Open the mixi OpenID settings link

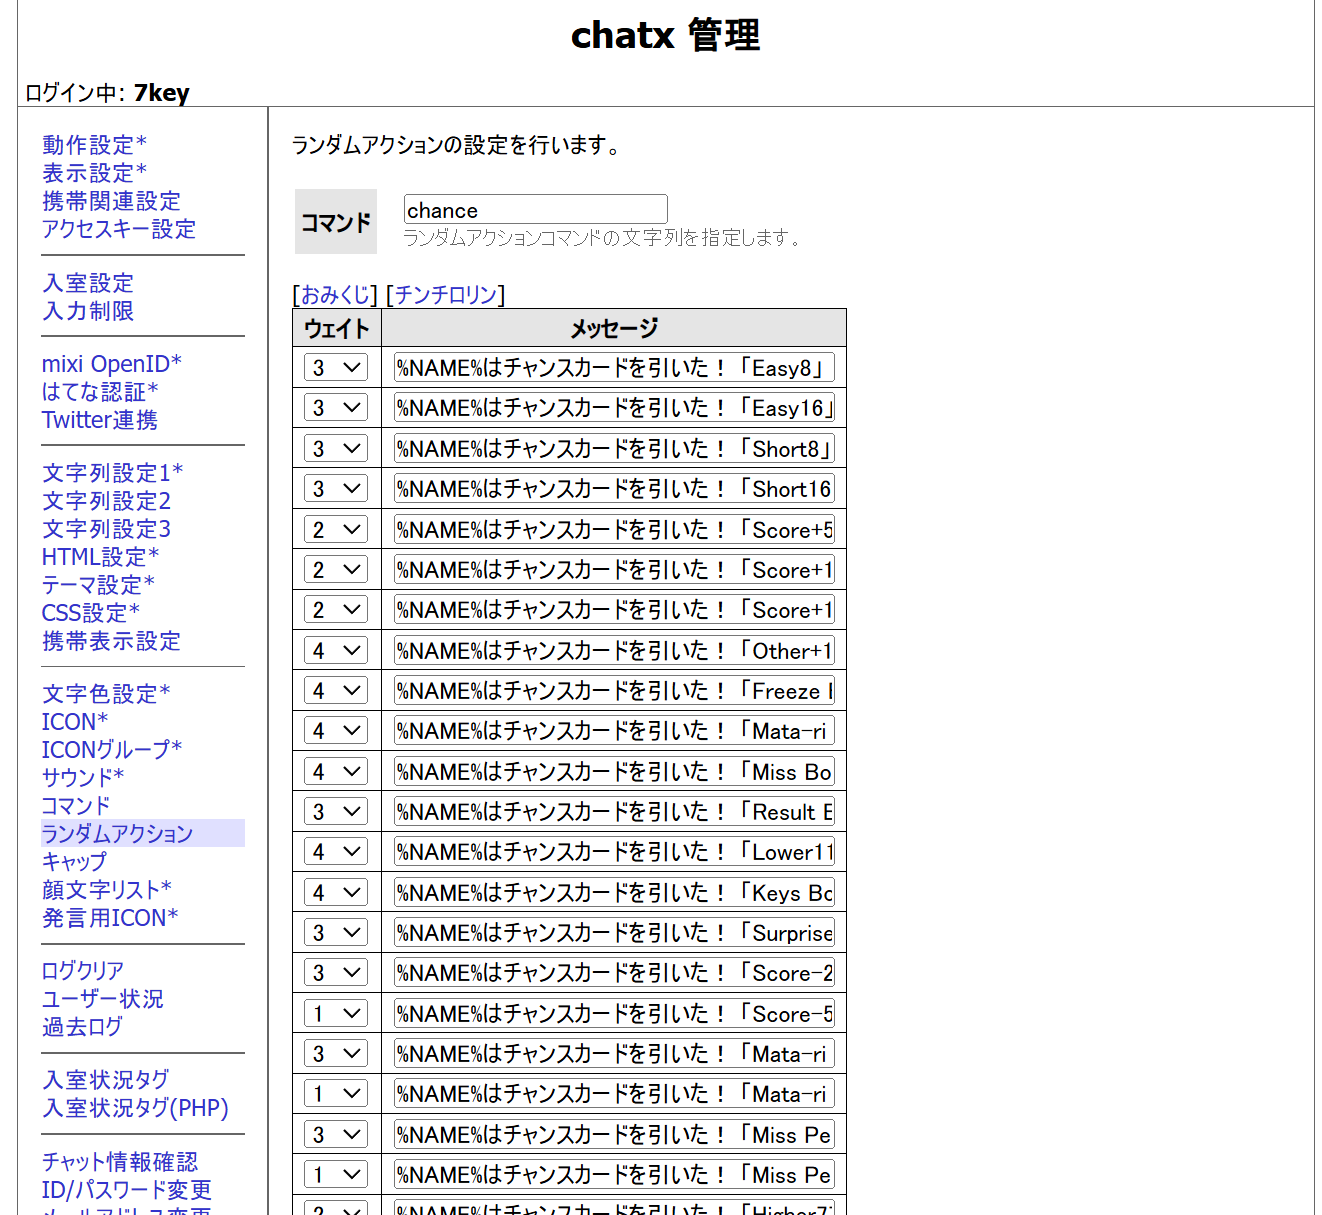(x=111, y=364)
